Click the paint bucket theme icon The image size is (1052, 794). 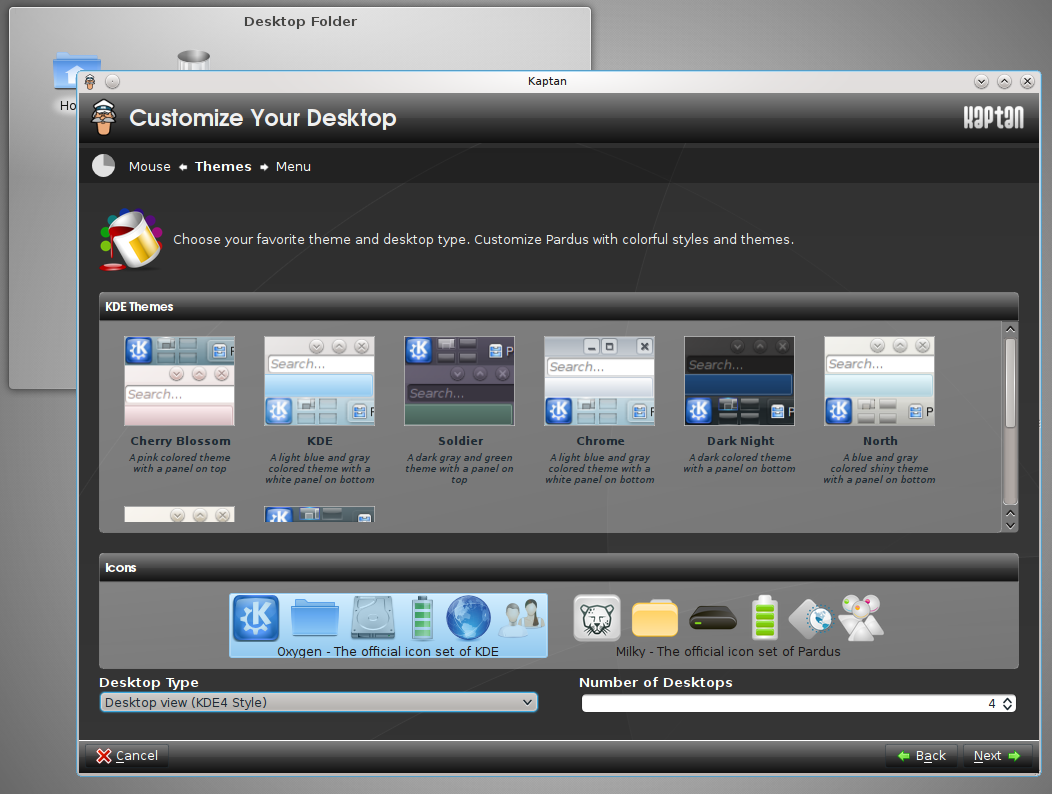pyautogui.click(x=131, y=240)
